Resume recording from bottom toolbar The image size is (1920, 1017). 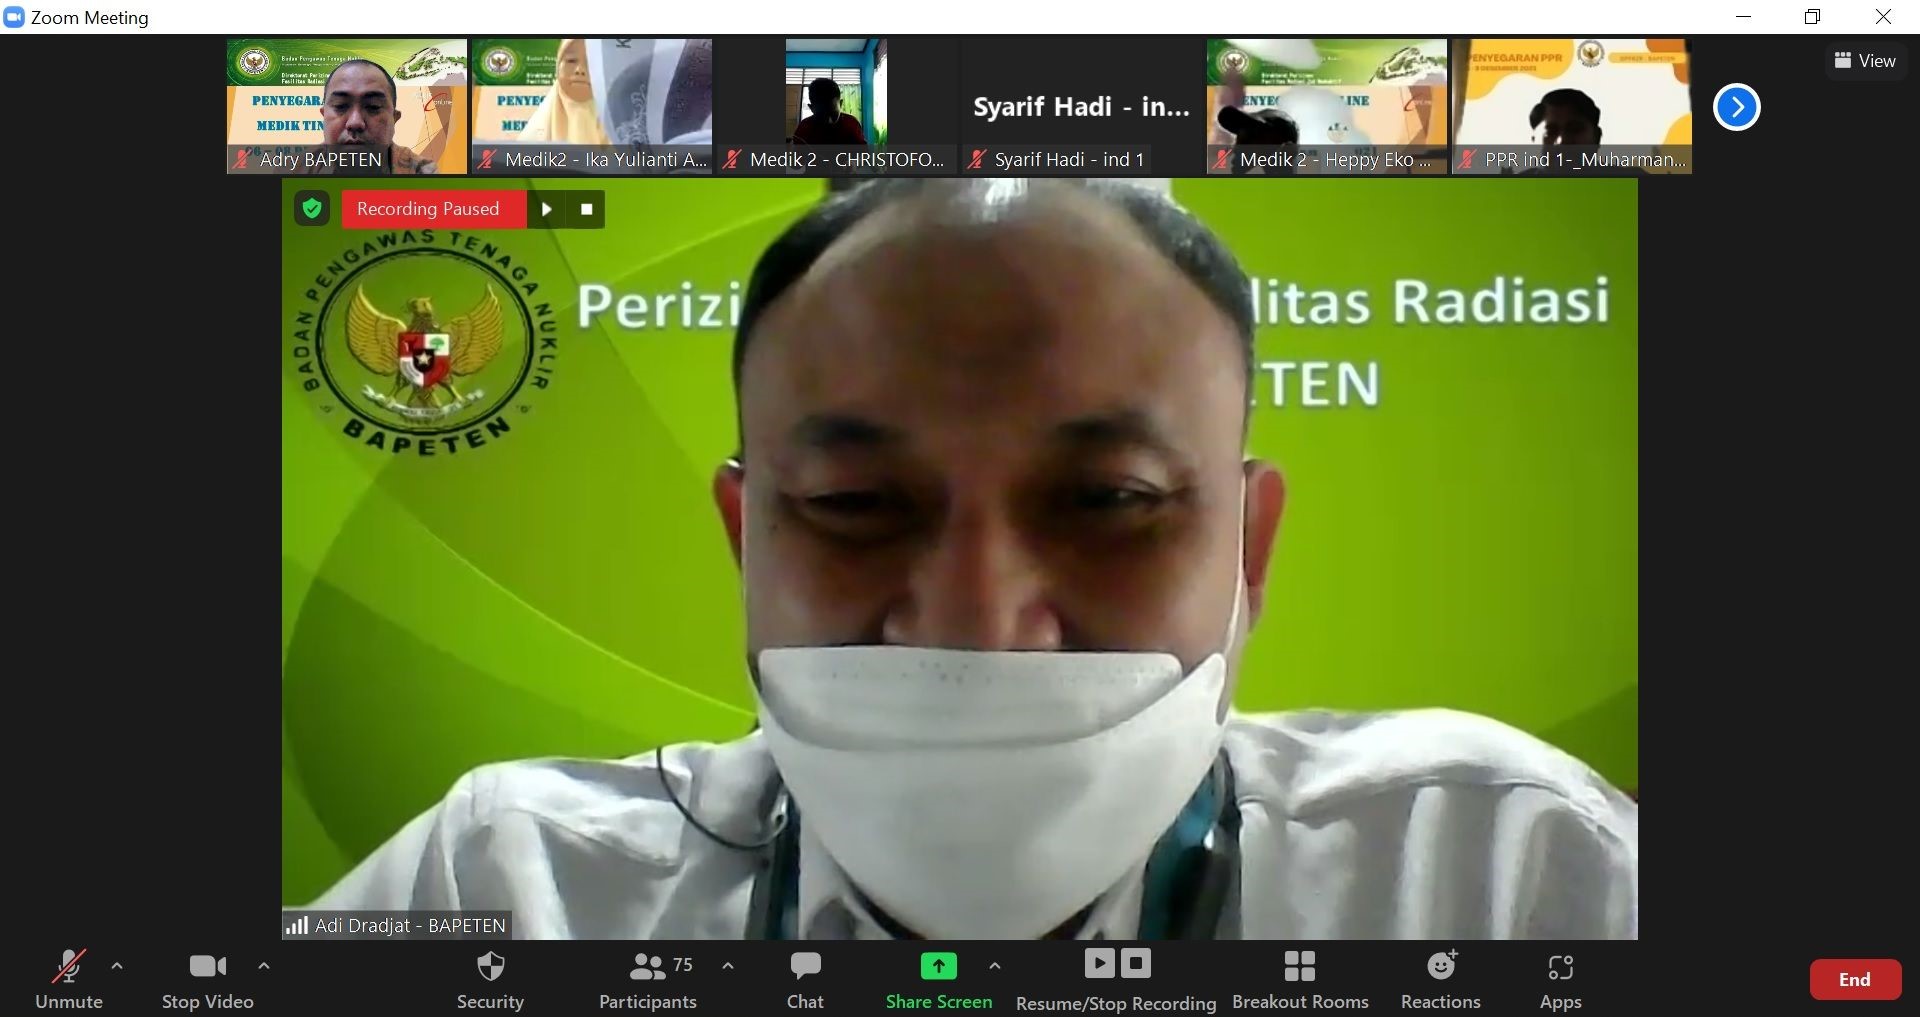coord(1099,963)
